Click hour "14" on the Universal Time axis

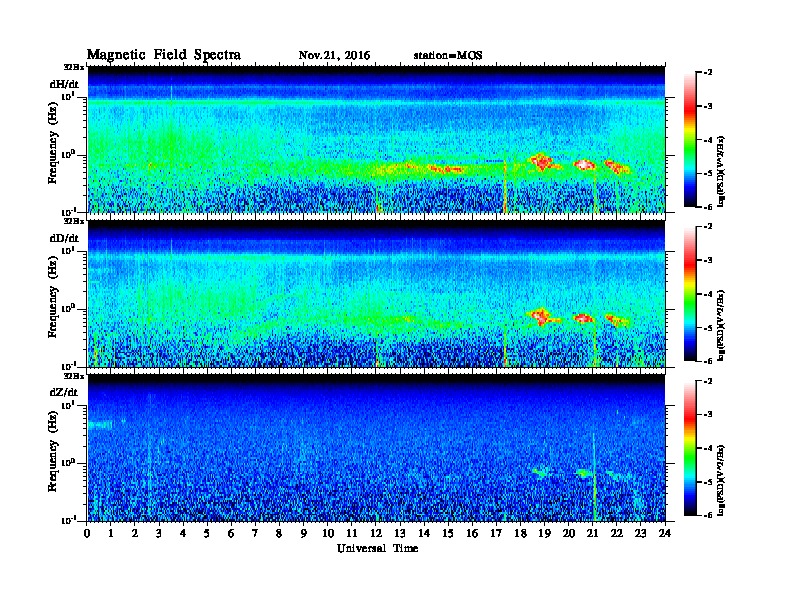pyautogui.click(x=424, y=533)
